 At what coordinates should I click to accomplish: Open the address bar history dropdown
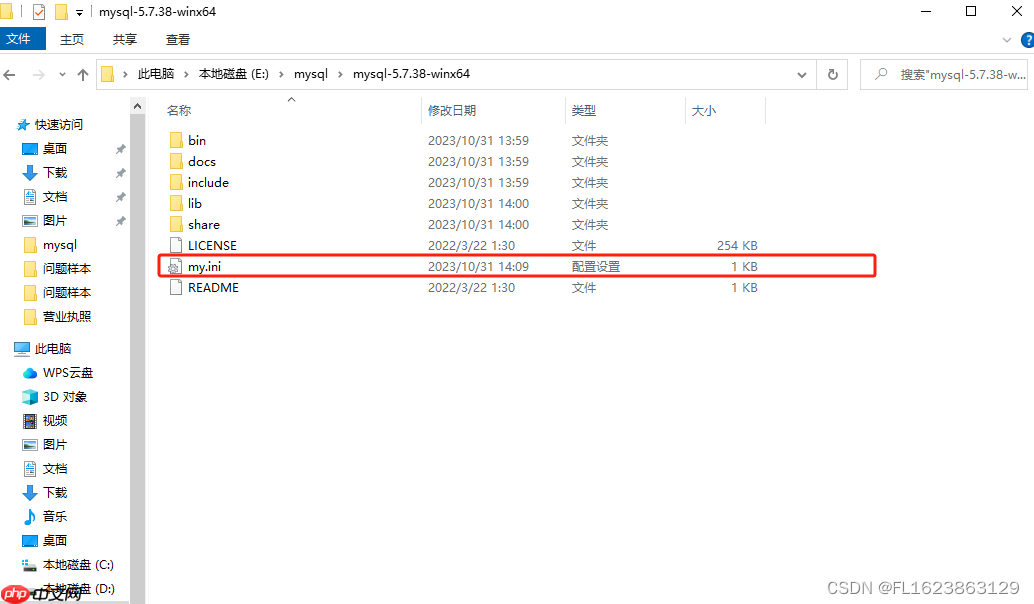click(x=801, y=73)
